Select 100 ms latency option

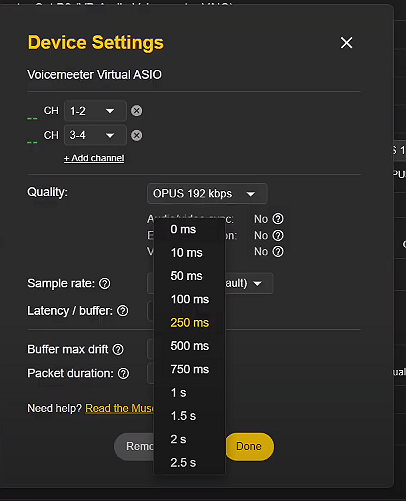[189, 299]
